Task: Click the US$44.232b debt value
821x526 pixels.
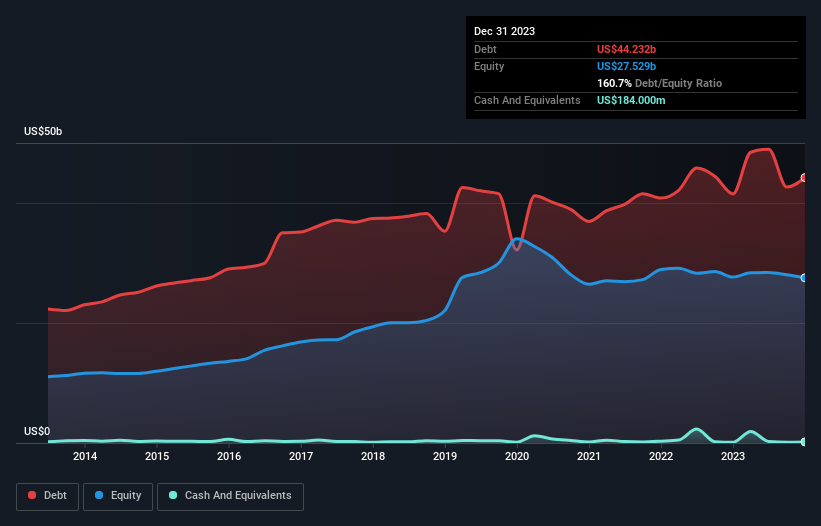Action: pyautogui.click(x=626, y=49)
